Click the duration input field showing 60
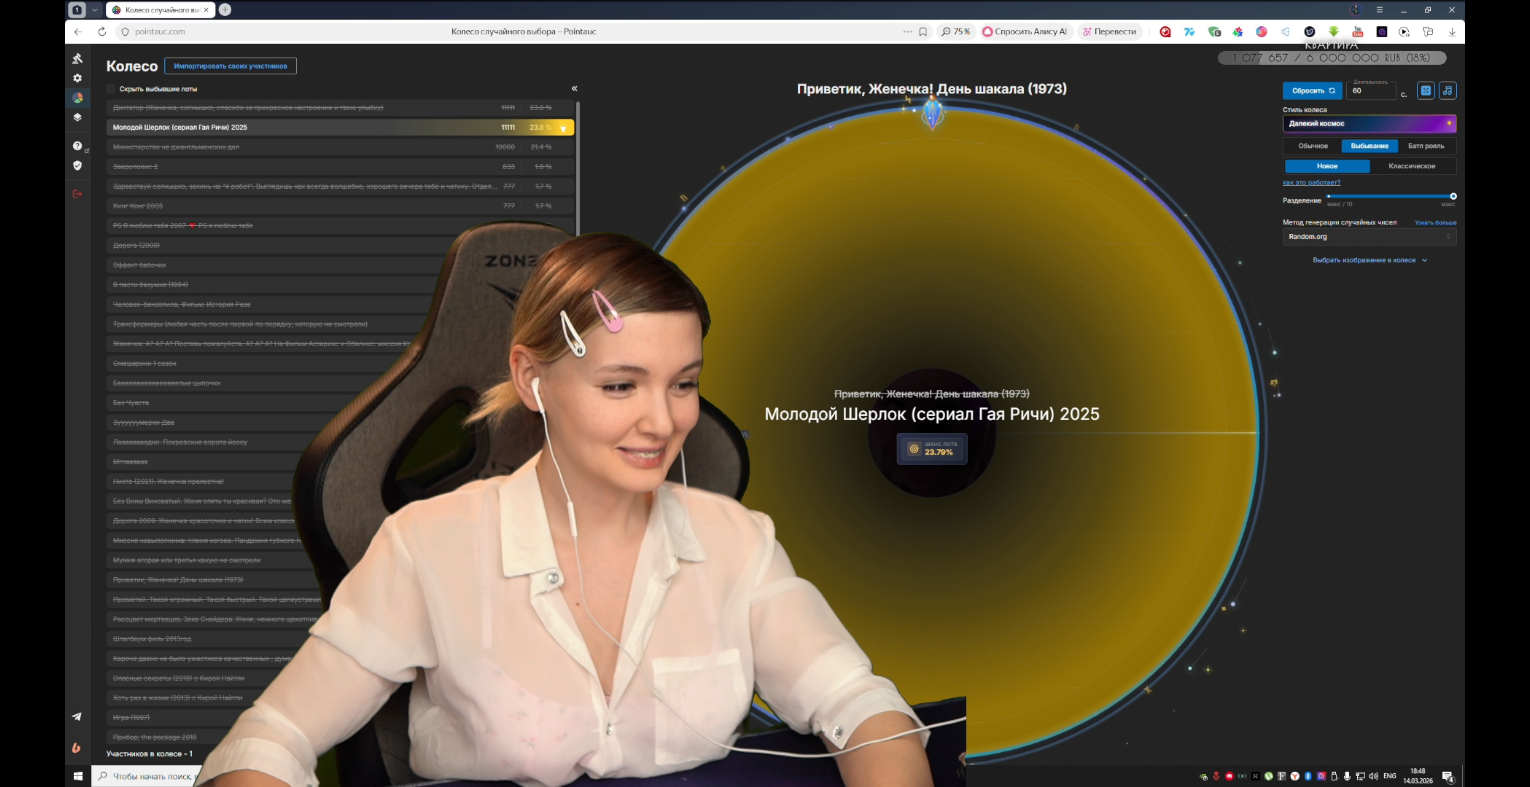The height and width of the screenshot is (787, 1530). (1372, 90)
